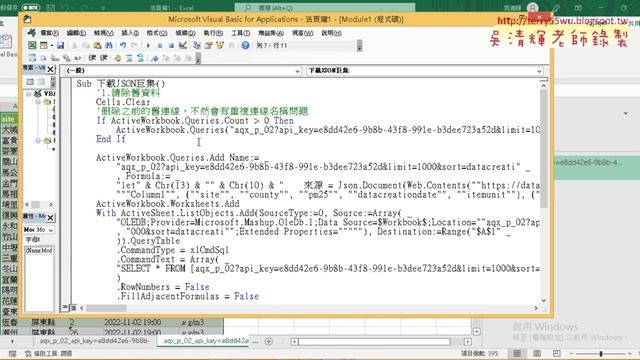Select second aqx_p_02 sheet tab in Excel
Screen dimensions: 640x360
click(206, 341)
